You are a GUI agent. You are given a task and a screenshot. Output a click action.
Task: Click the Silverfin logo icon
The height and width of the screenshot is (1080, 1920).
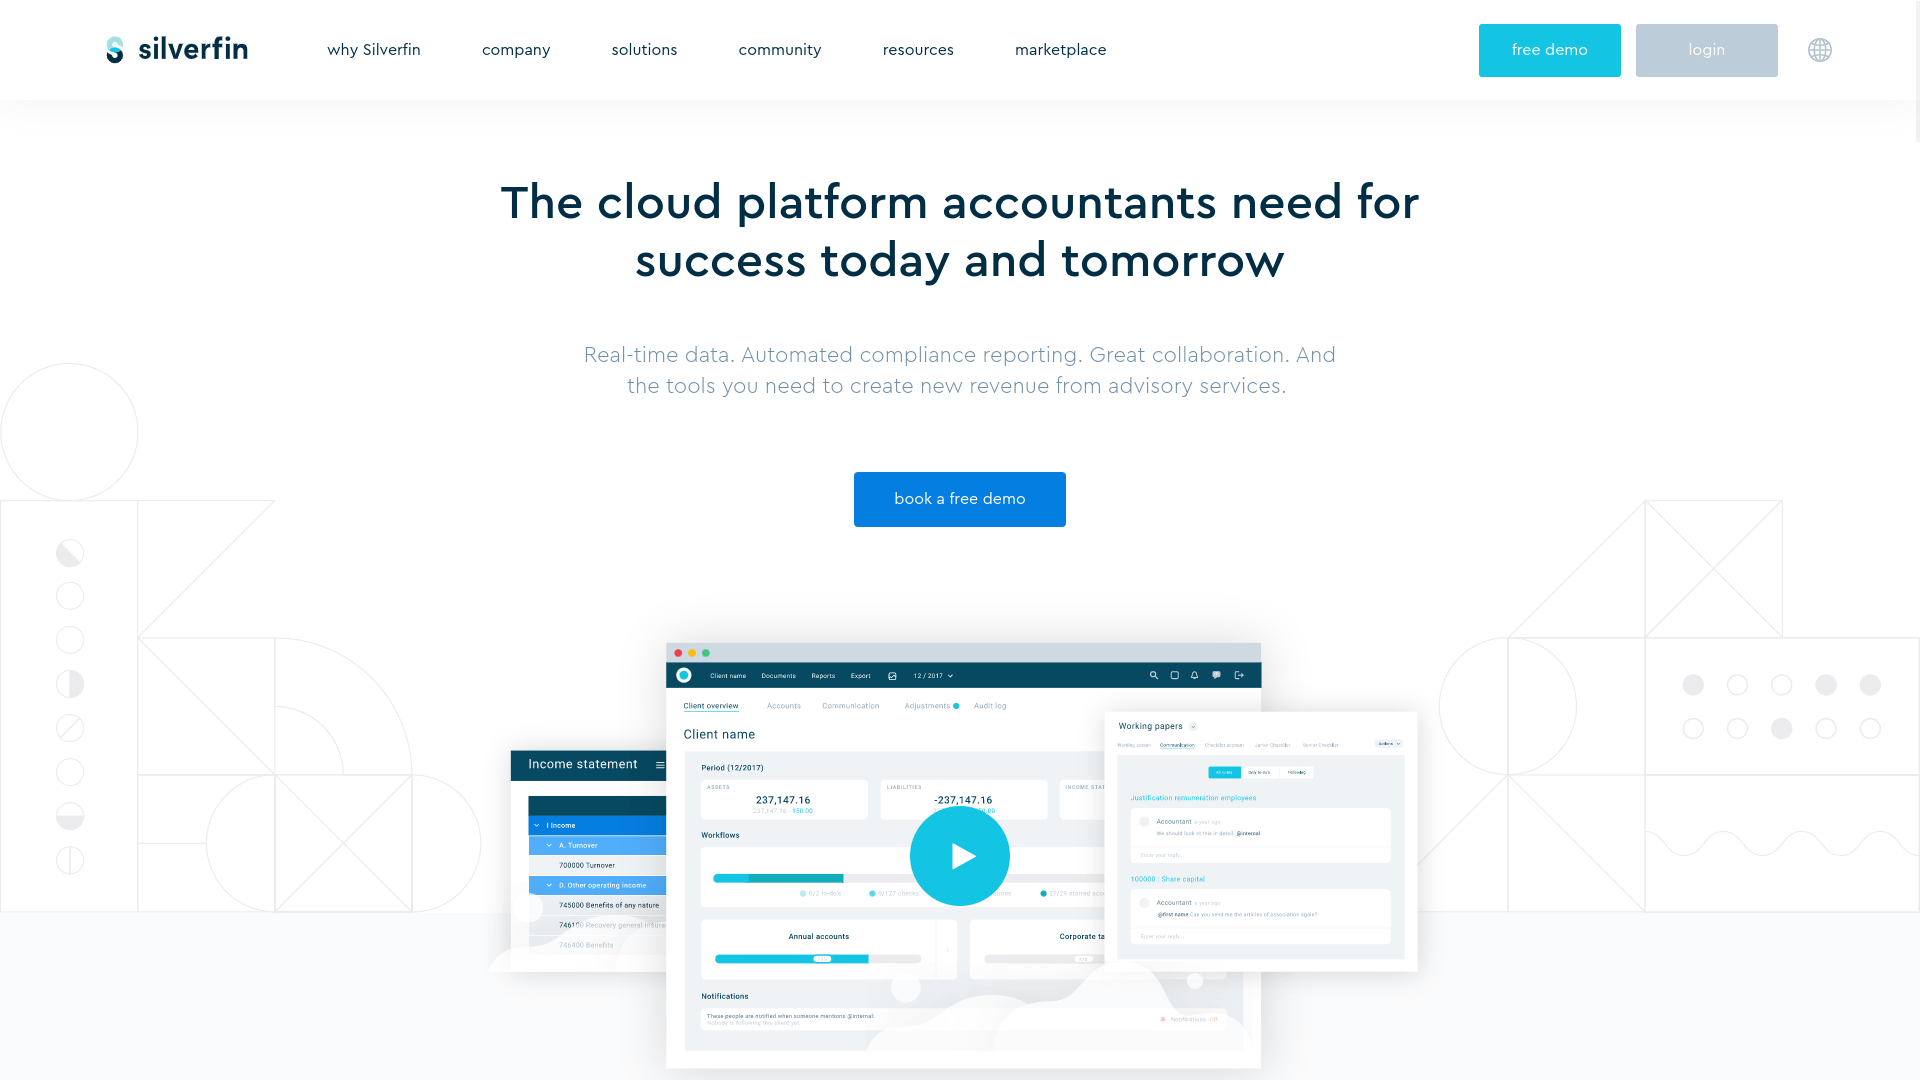pos(116,49)
